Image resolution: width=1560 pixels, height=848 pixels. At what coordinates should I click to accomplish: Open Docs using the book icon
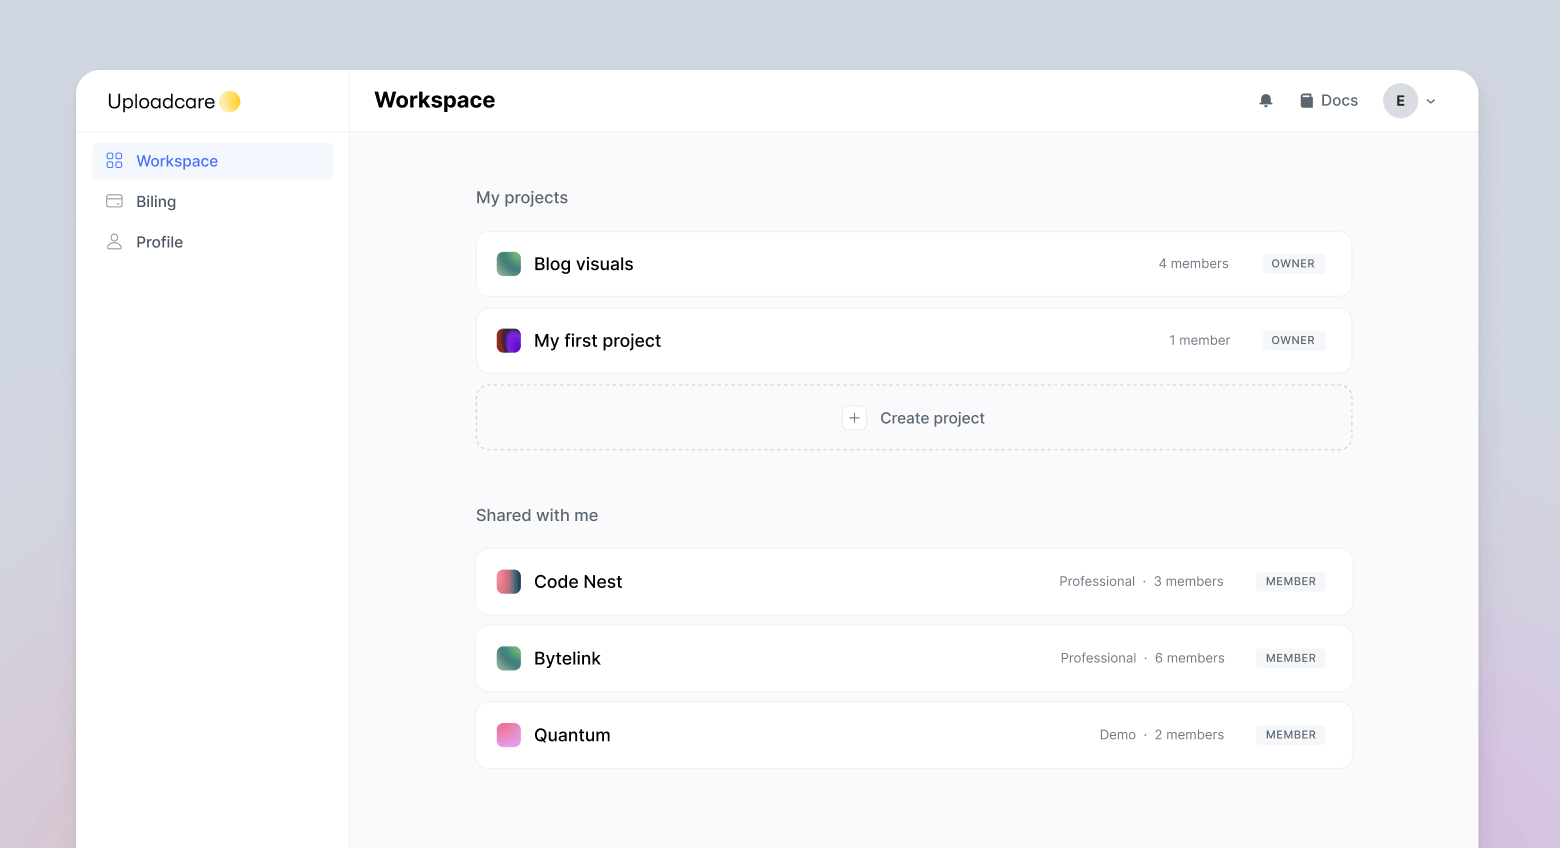coord(1306,100)
